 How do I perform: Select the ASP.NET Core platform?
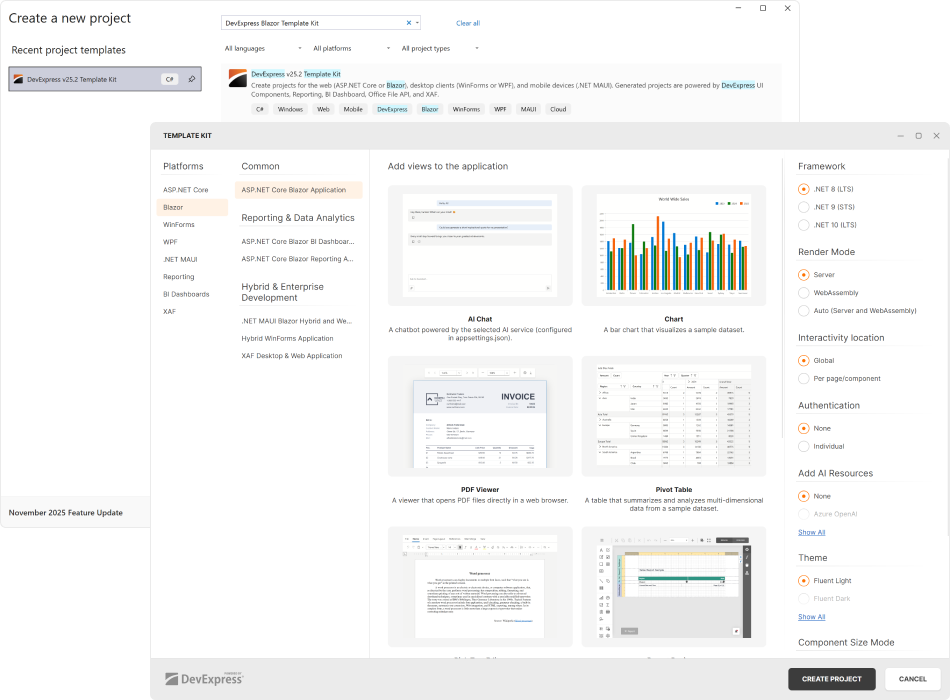(x=185, y=190)
